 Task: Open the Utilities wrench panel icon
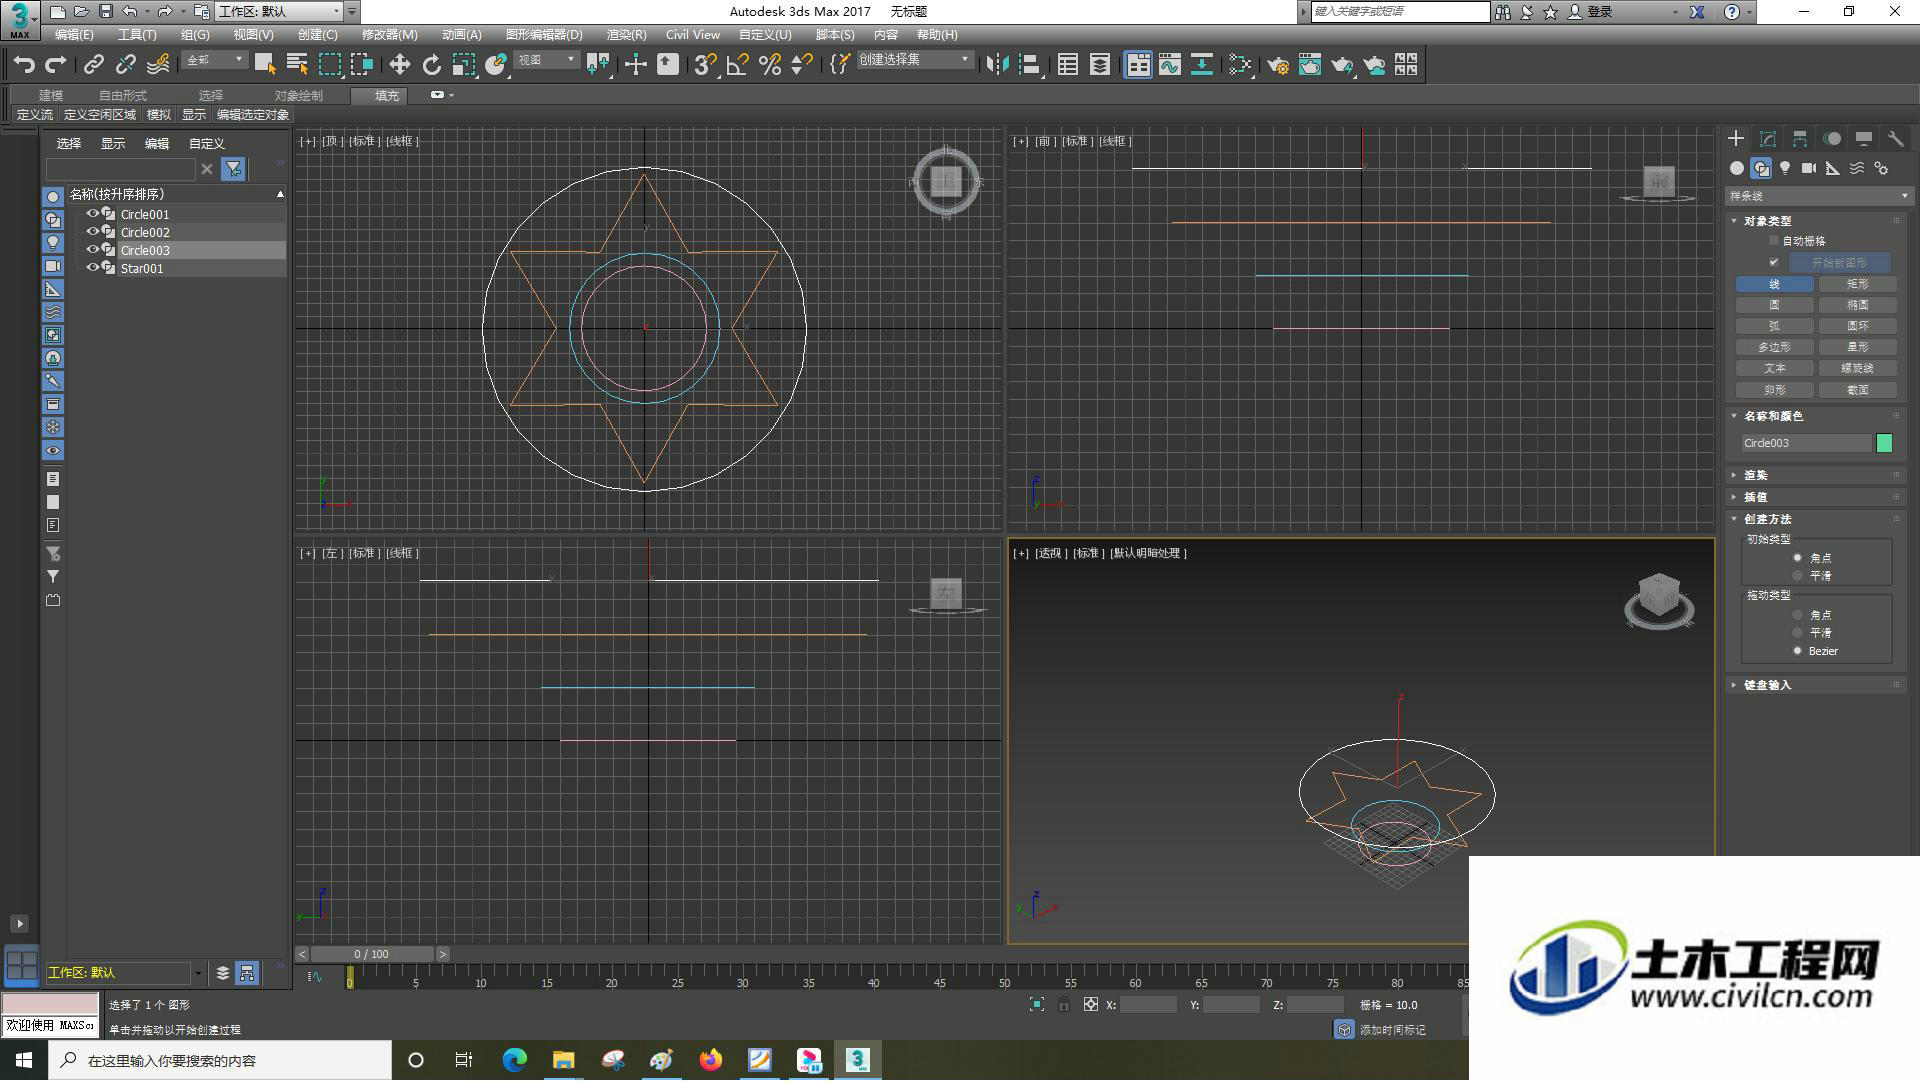(1896, 139)
